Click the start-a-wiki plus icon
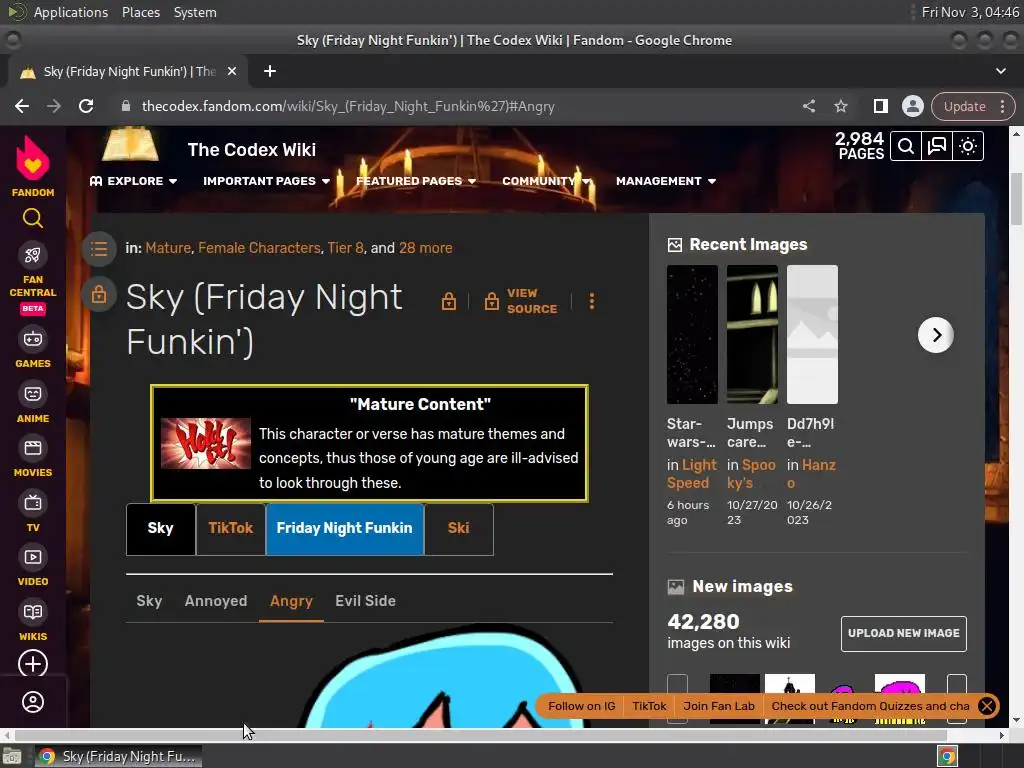The width and height of the screenshot is (1024, 768). [x=33, y=664]
